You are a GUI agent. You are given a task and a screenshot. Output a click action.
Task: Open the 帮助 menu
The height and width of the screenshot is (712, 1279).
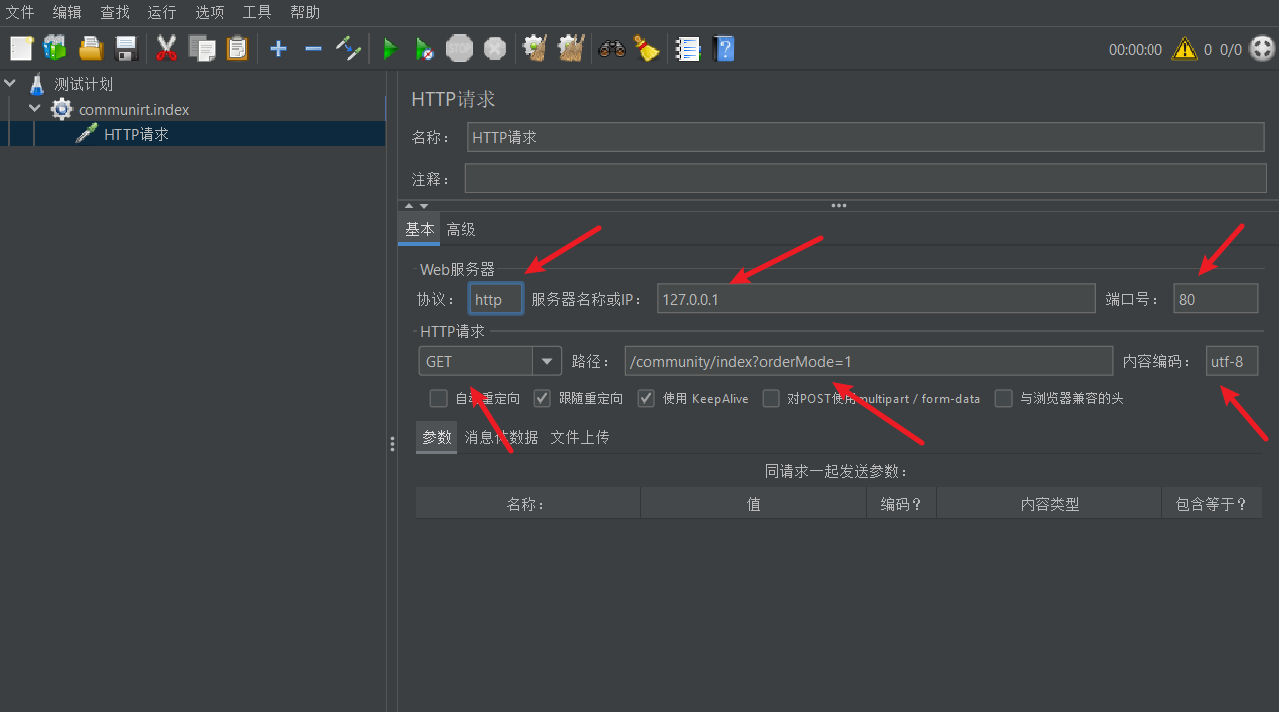pyautogui.click(x=305, y=12)
